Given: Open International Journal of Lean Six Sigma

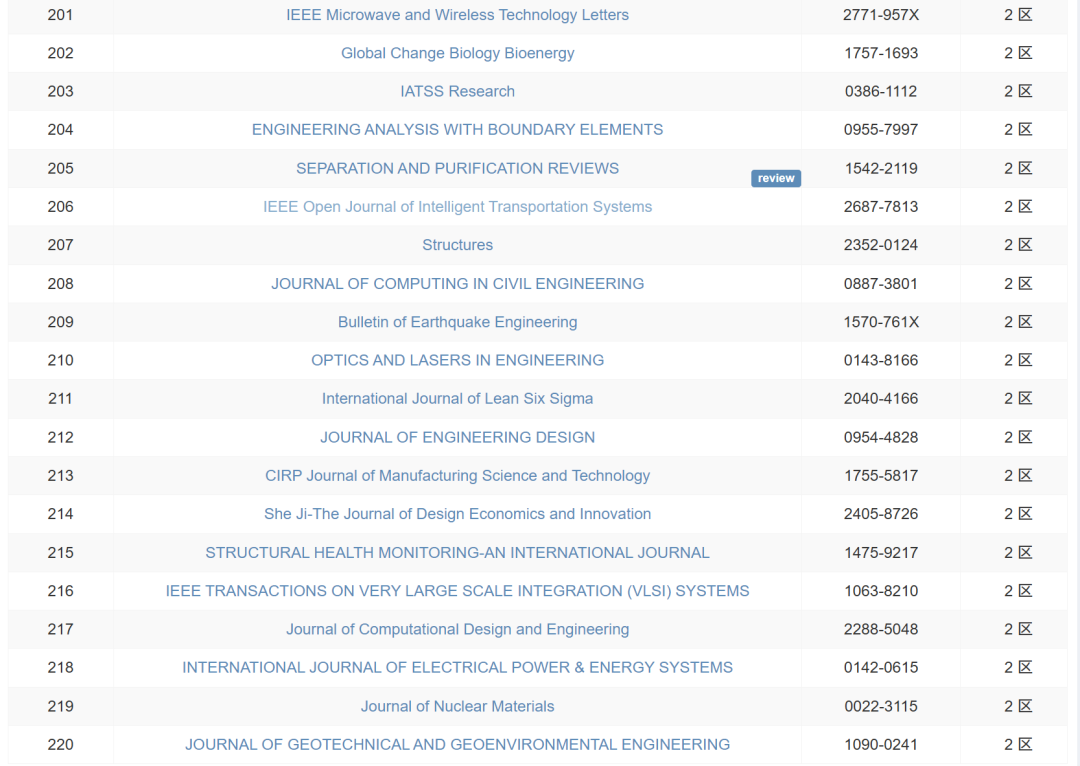Looking at the screenshot, I should click(457, 399).
